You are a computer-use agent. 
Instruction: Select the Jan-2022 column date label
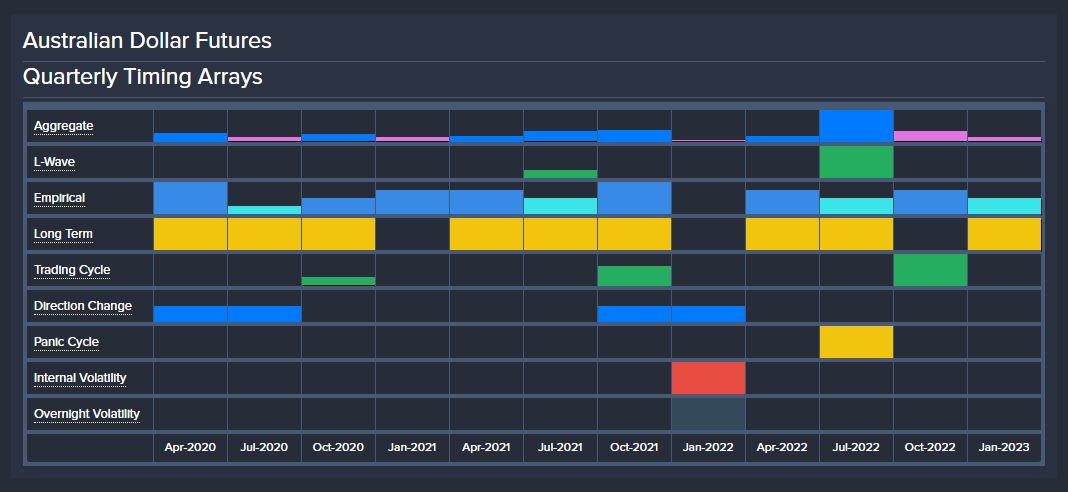[x=708, y=448]
